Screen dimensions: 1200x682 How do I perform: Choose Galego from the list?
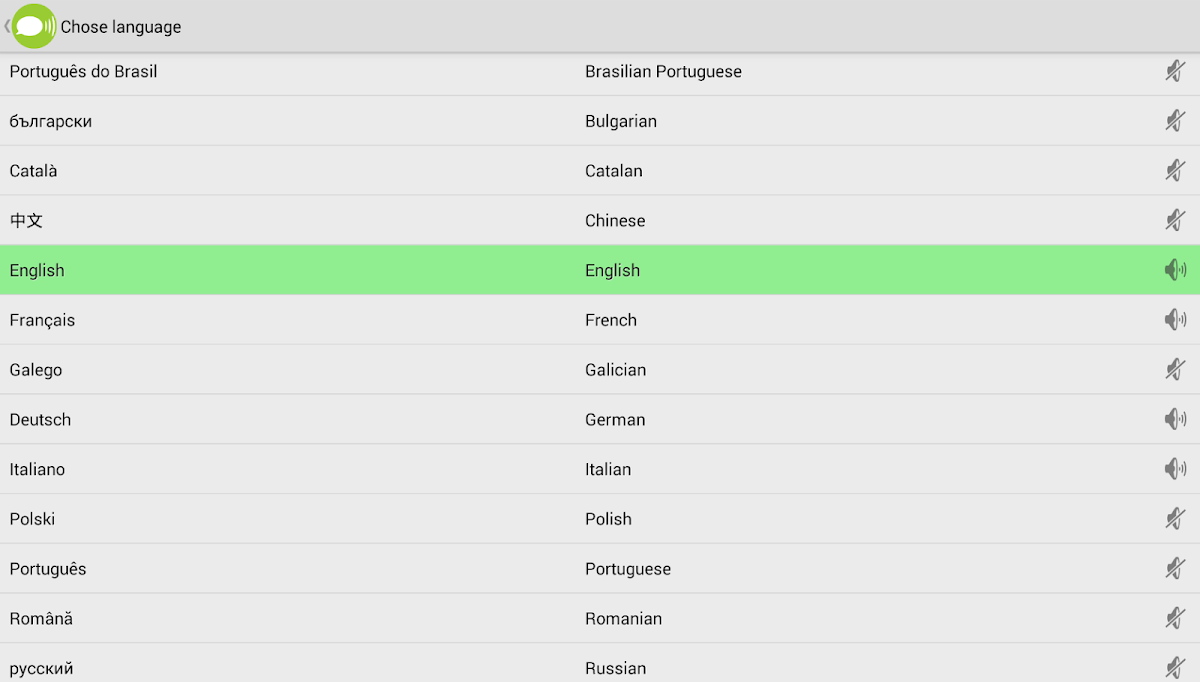coord(36,370)
